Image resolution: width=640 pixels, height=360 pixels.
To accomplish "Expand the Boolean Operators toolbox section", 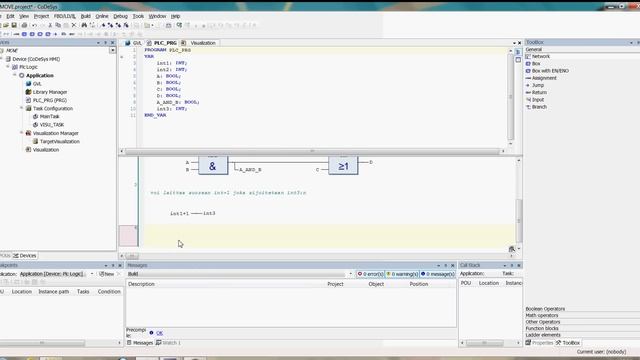I will point(582,309).
